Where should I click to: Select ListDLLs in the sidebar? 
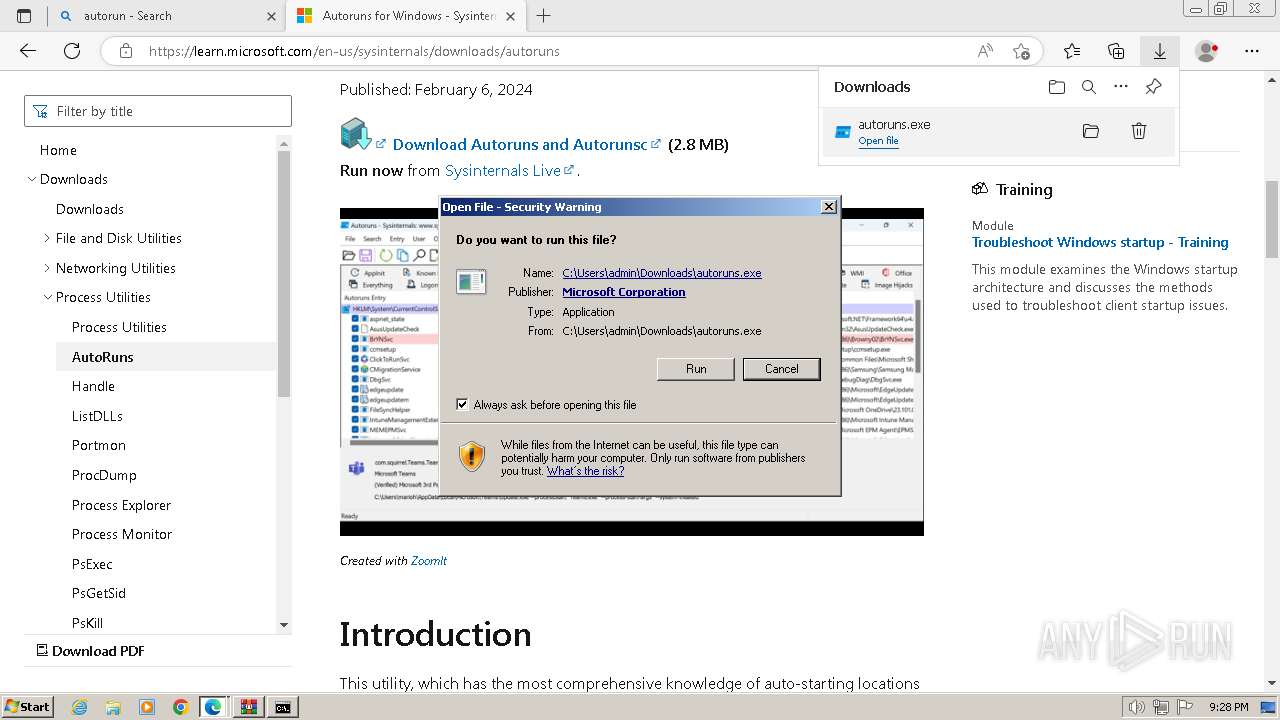pyautogui.click(x=97, y=416)
